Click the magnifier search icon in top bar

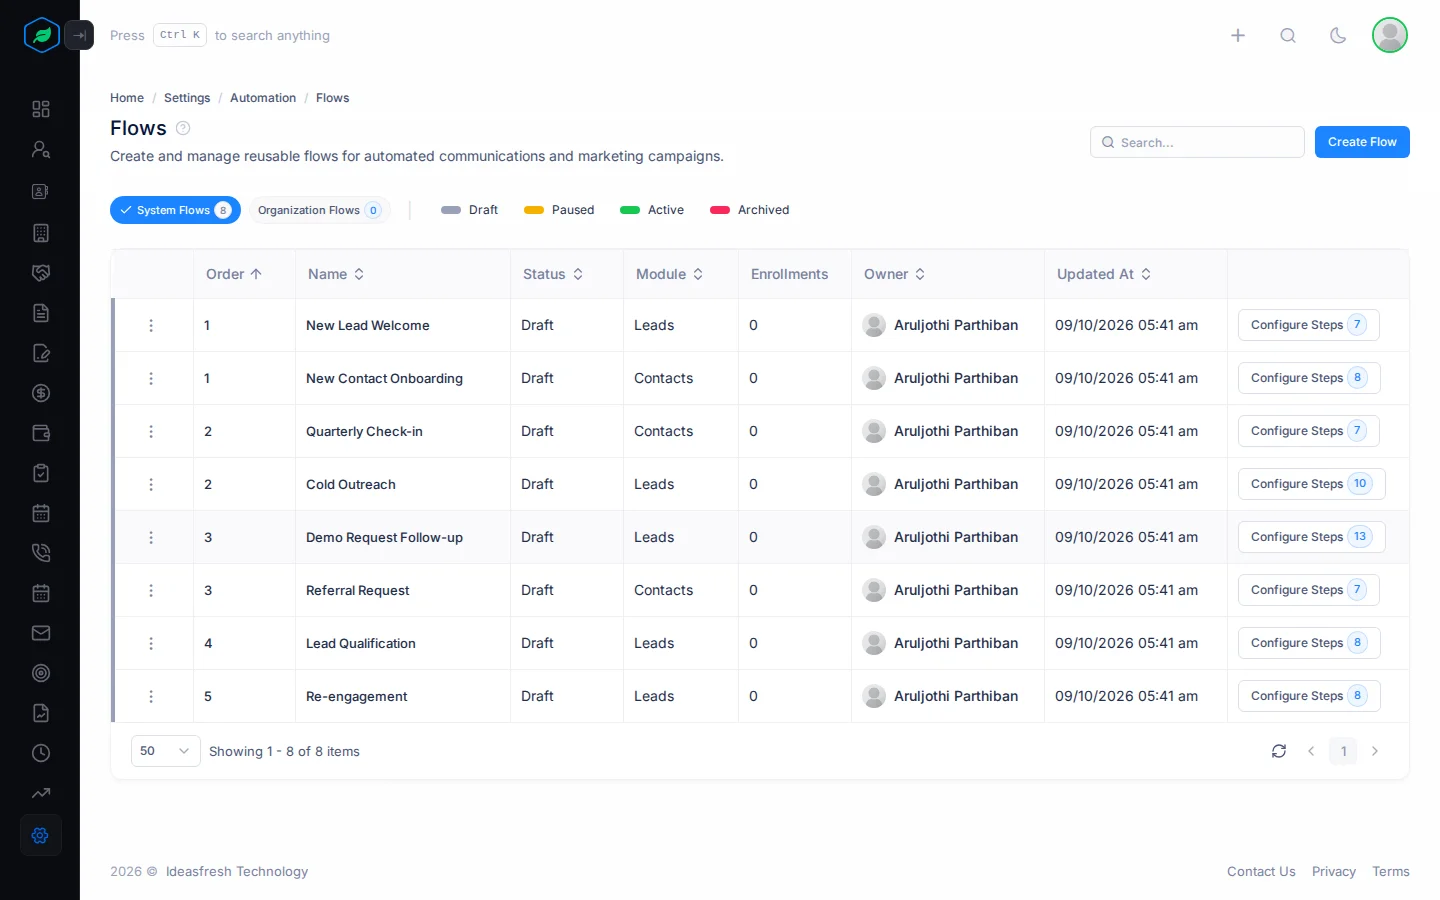pos(1288,35)
